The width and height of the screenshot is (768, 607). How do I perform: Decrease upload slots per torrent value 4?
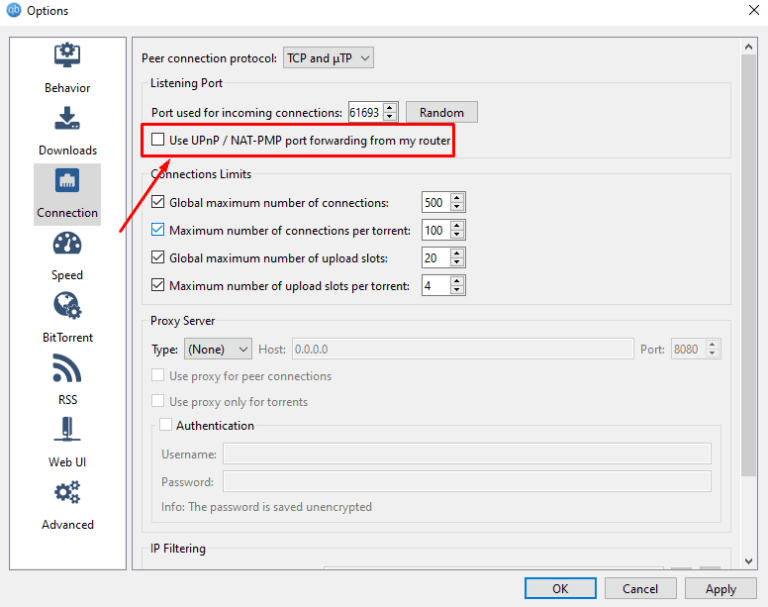(457, 290)
